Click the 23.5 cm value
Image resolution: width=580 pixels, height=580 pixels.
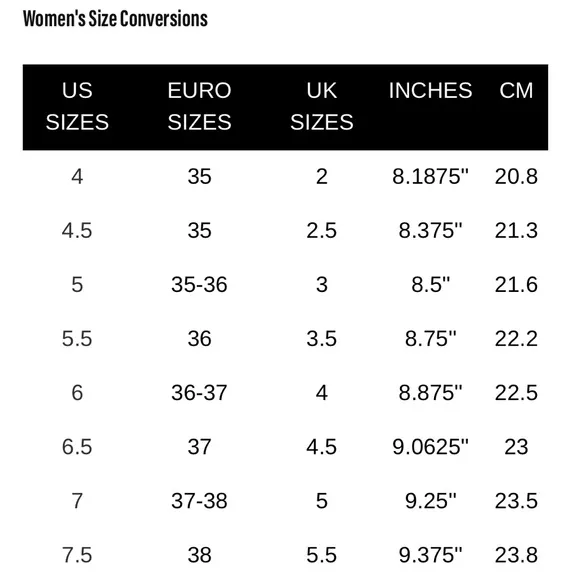(516, 501)
